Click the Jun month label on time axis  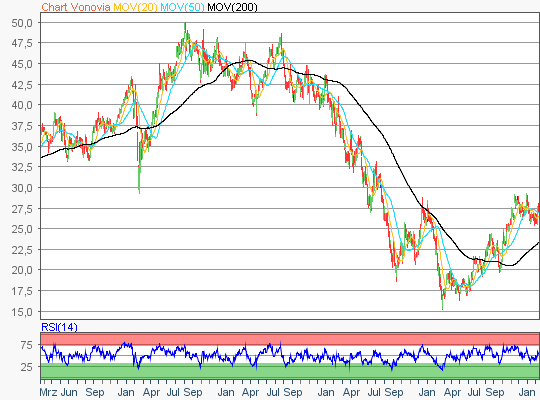69,392
